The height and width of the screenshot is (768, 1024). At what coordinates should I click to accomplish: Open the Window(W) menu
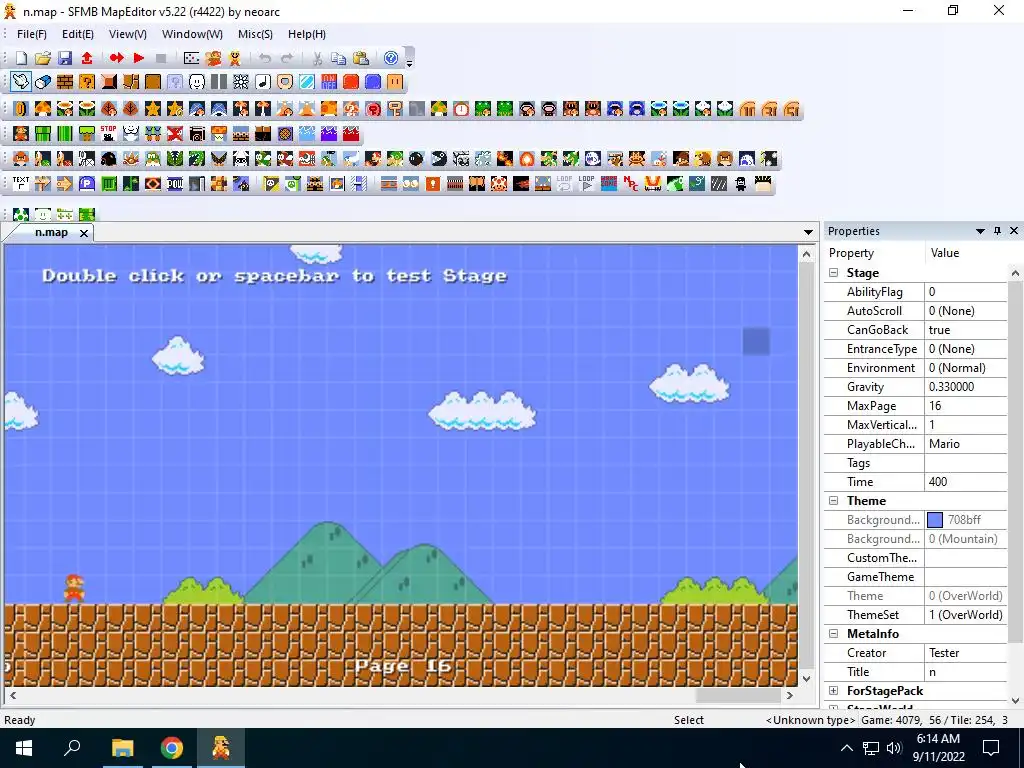[192, 34]
